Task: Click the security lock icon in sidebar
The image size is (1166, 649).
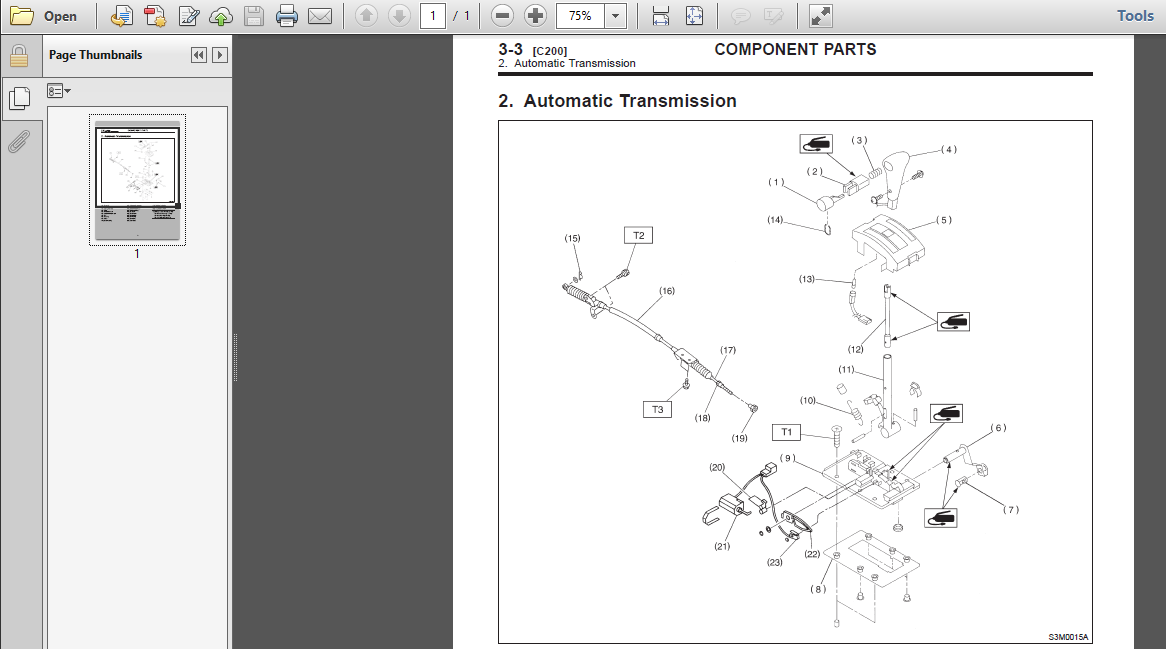Action: click(19, 56)
